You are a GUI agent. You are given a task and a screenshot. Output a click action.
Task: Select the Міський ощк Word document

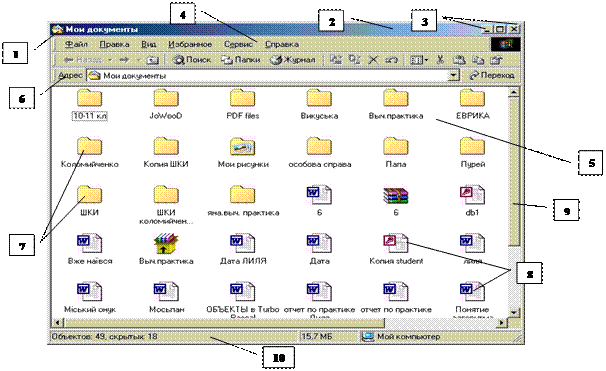pos(89,298)
